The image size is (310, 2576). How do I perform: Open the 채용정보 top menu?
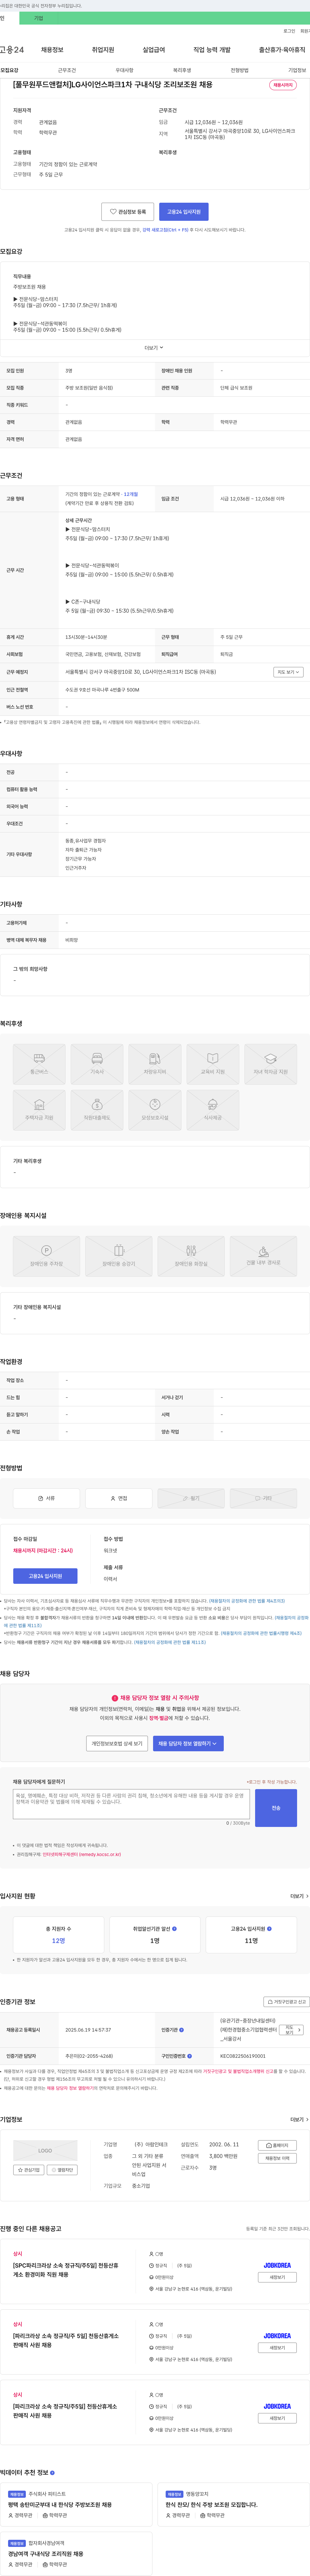tap(52, 50)
